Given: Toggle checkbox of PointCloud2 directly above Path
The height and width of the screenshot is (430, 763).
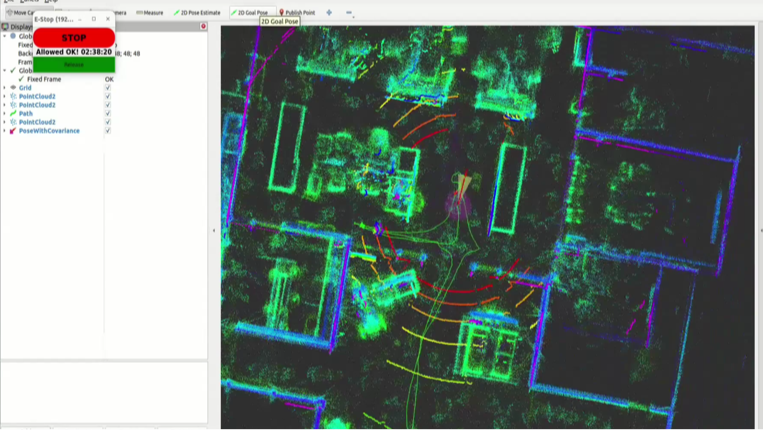Looking at the screenshot, I should 108,105.
